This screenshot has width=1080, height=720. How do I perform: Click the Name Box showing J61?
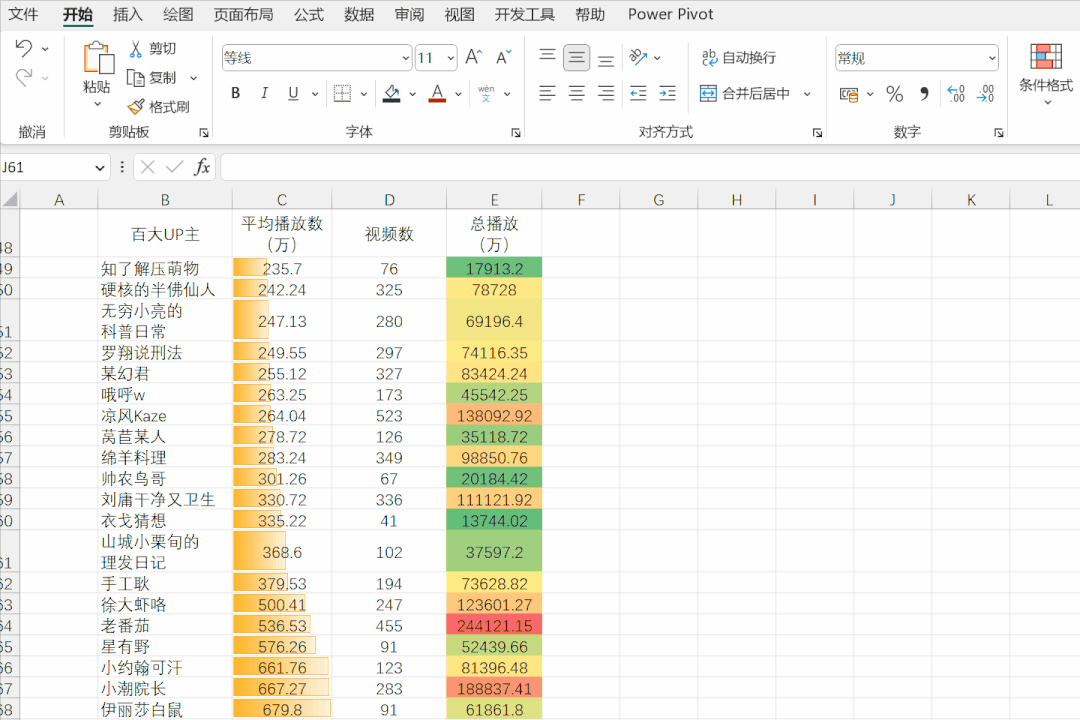(x=45, y=167)
